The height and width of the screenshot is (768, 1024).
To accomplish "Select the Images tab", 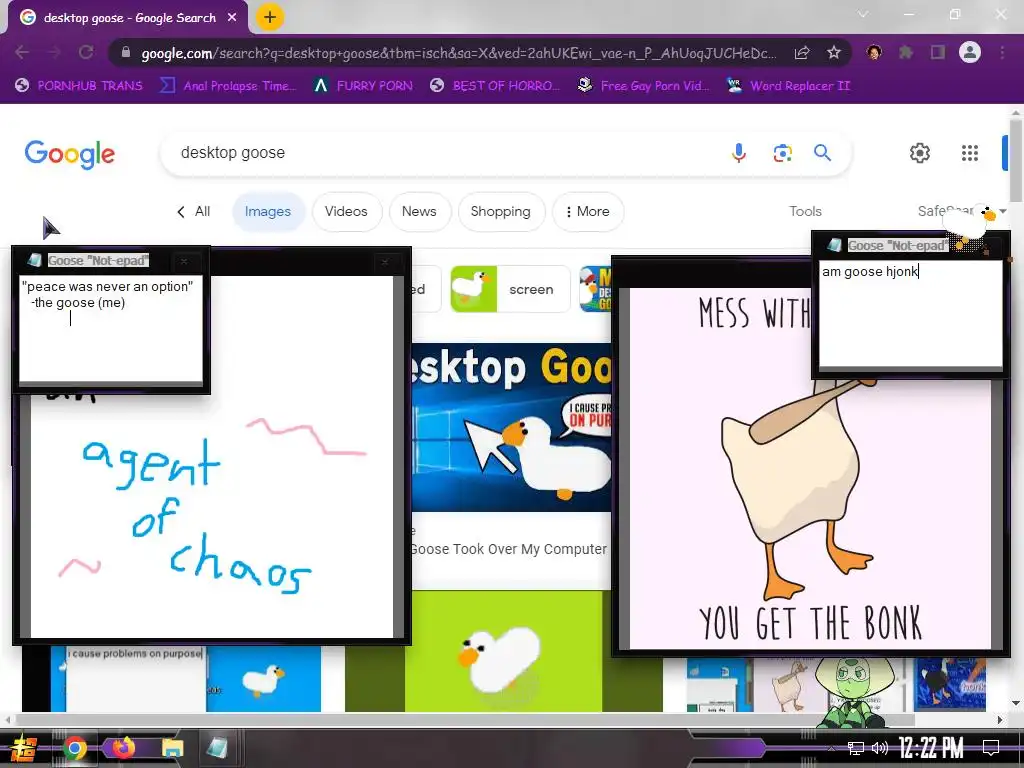I will pyautogui.click(x=268, y=212).
